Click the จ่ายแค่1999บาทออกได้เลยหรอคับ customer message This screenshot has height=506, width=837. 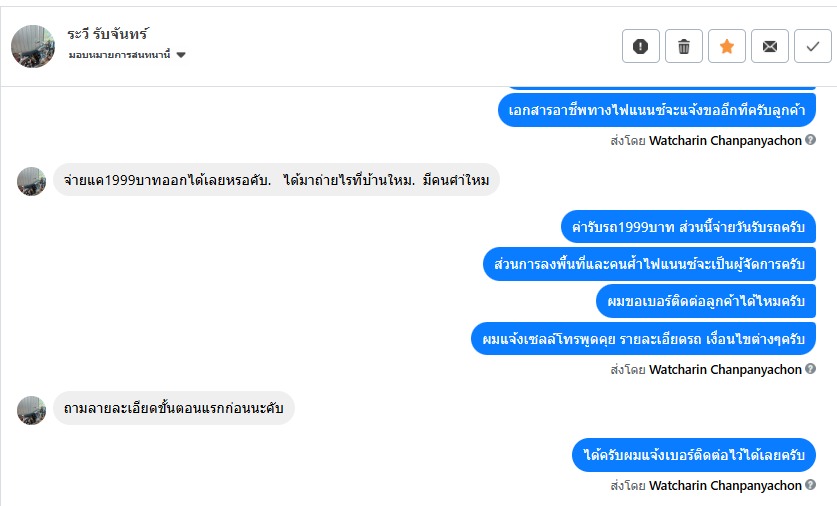pos(276,181)
